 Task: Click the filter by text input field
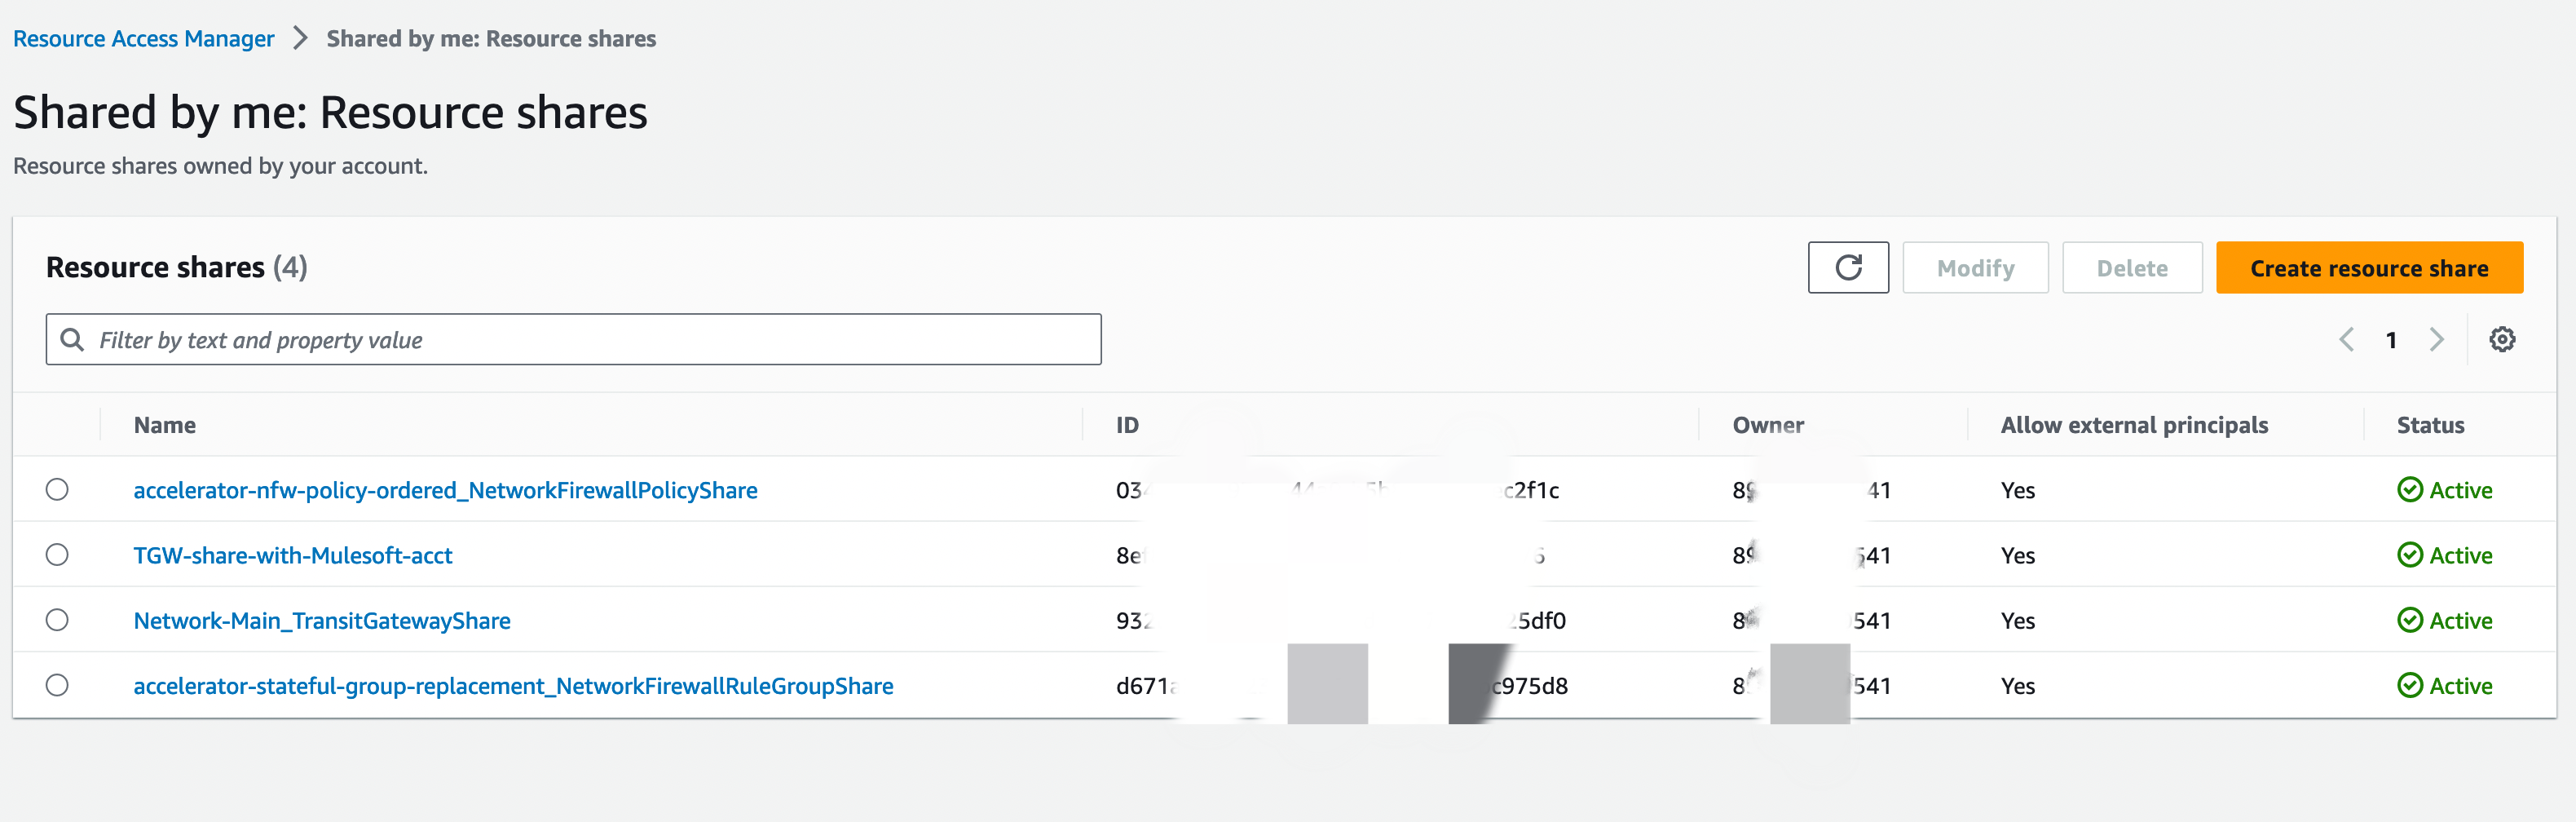point(500,339)
